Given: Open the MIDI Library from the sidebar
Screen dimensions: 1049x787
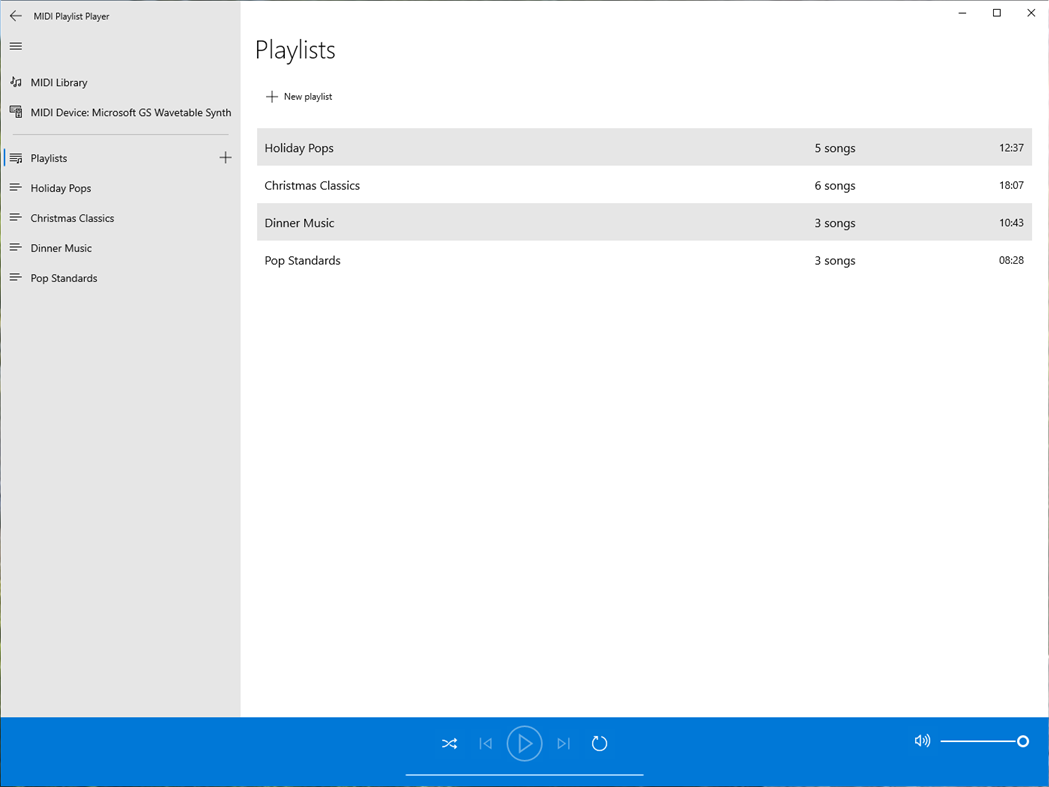Looking at the screenshot, I should pos(60,82).
